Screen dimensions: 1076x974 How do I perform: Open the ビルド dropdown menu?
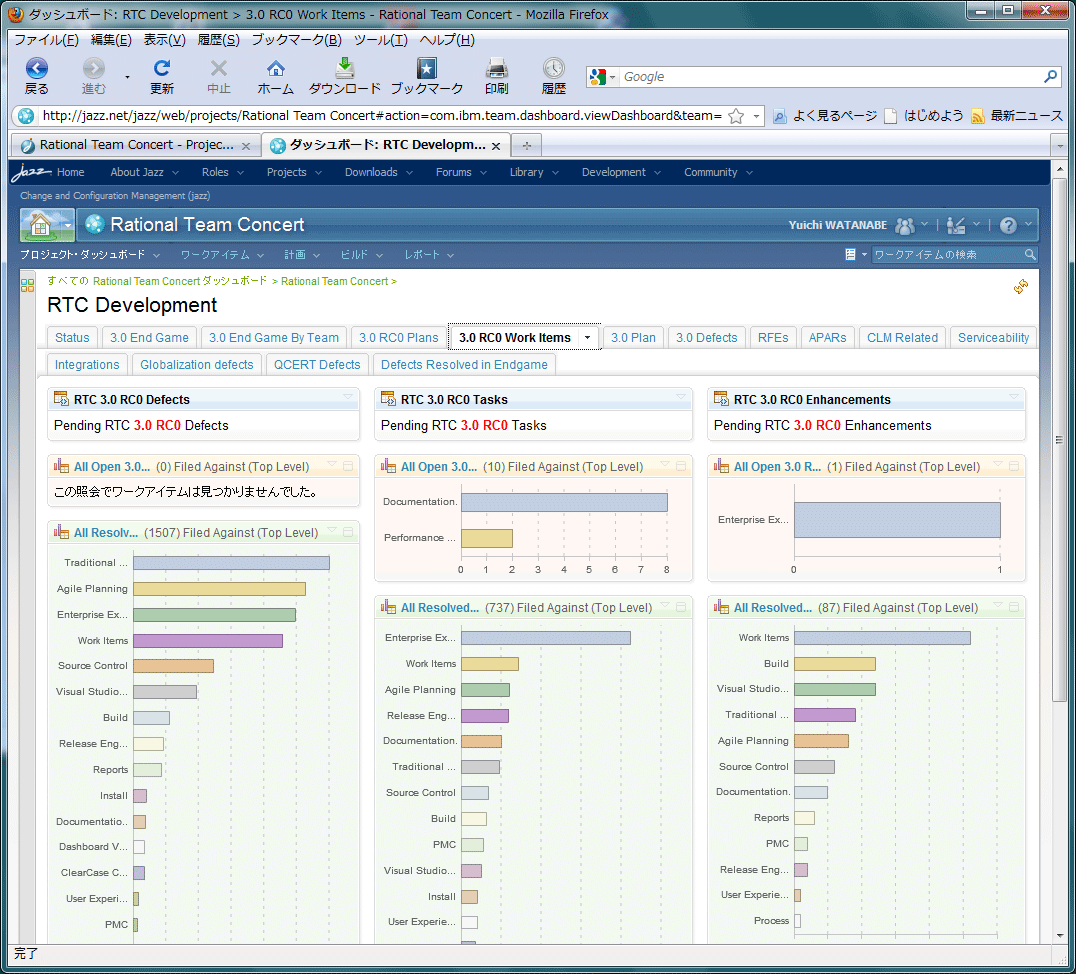[362, 255]
